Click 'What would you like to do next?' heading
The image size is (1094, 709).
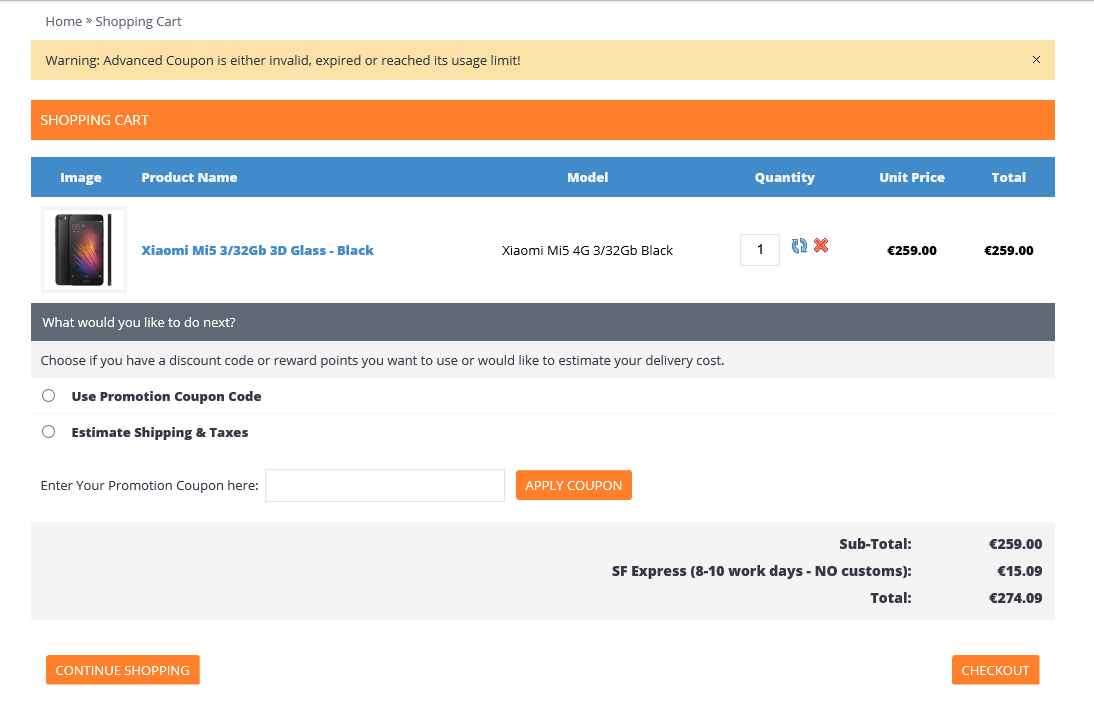(x=139, y=322)
